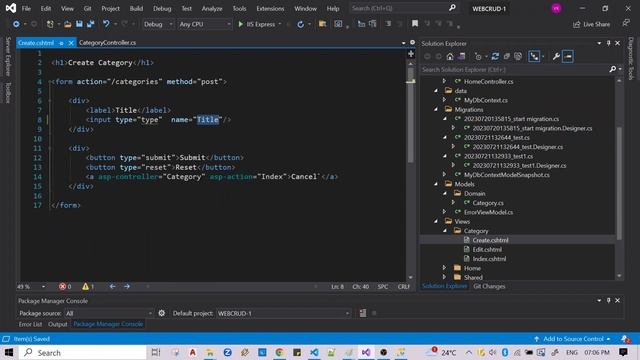Open the Output tab

pyautogui.click(x=58, y=324)
